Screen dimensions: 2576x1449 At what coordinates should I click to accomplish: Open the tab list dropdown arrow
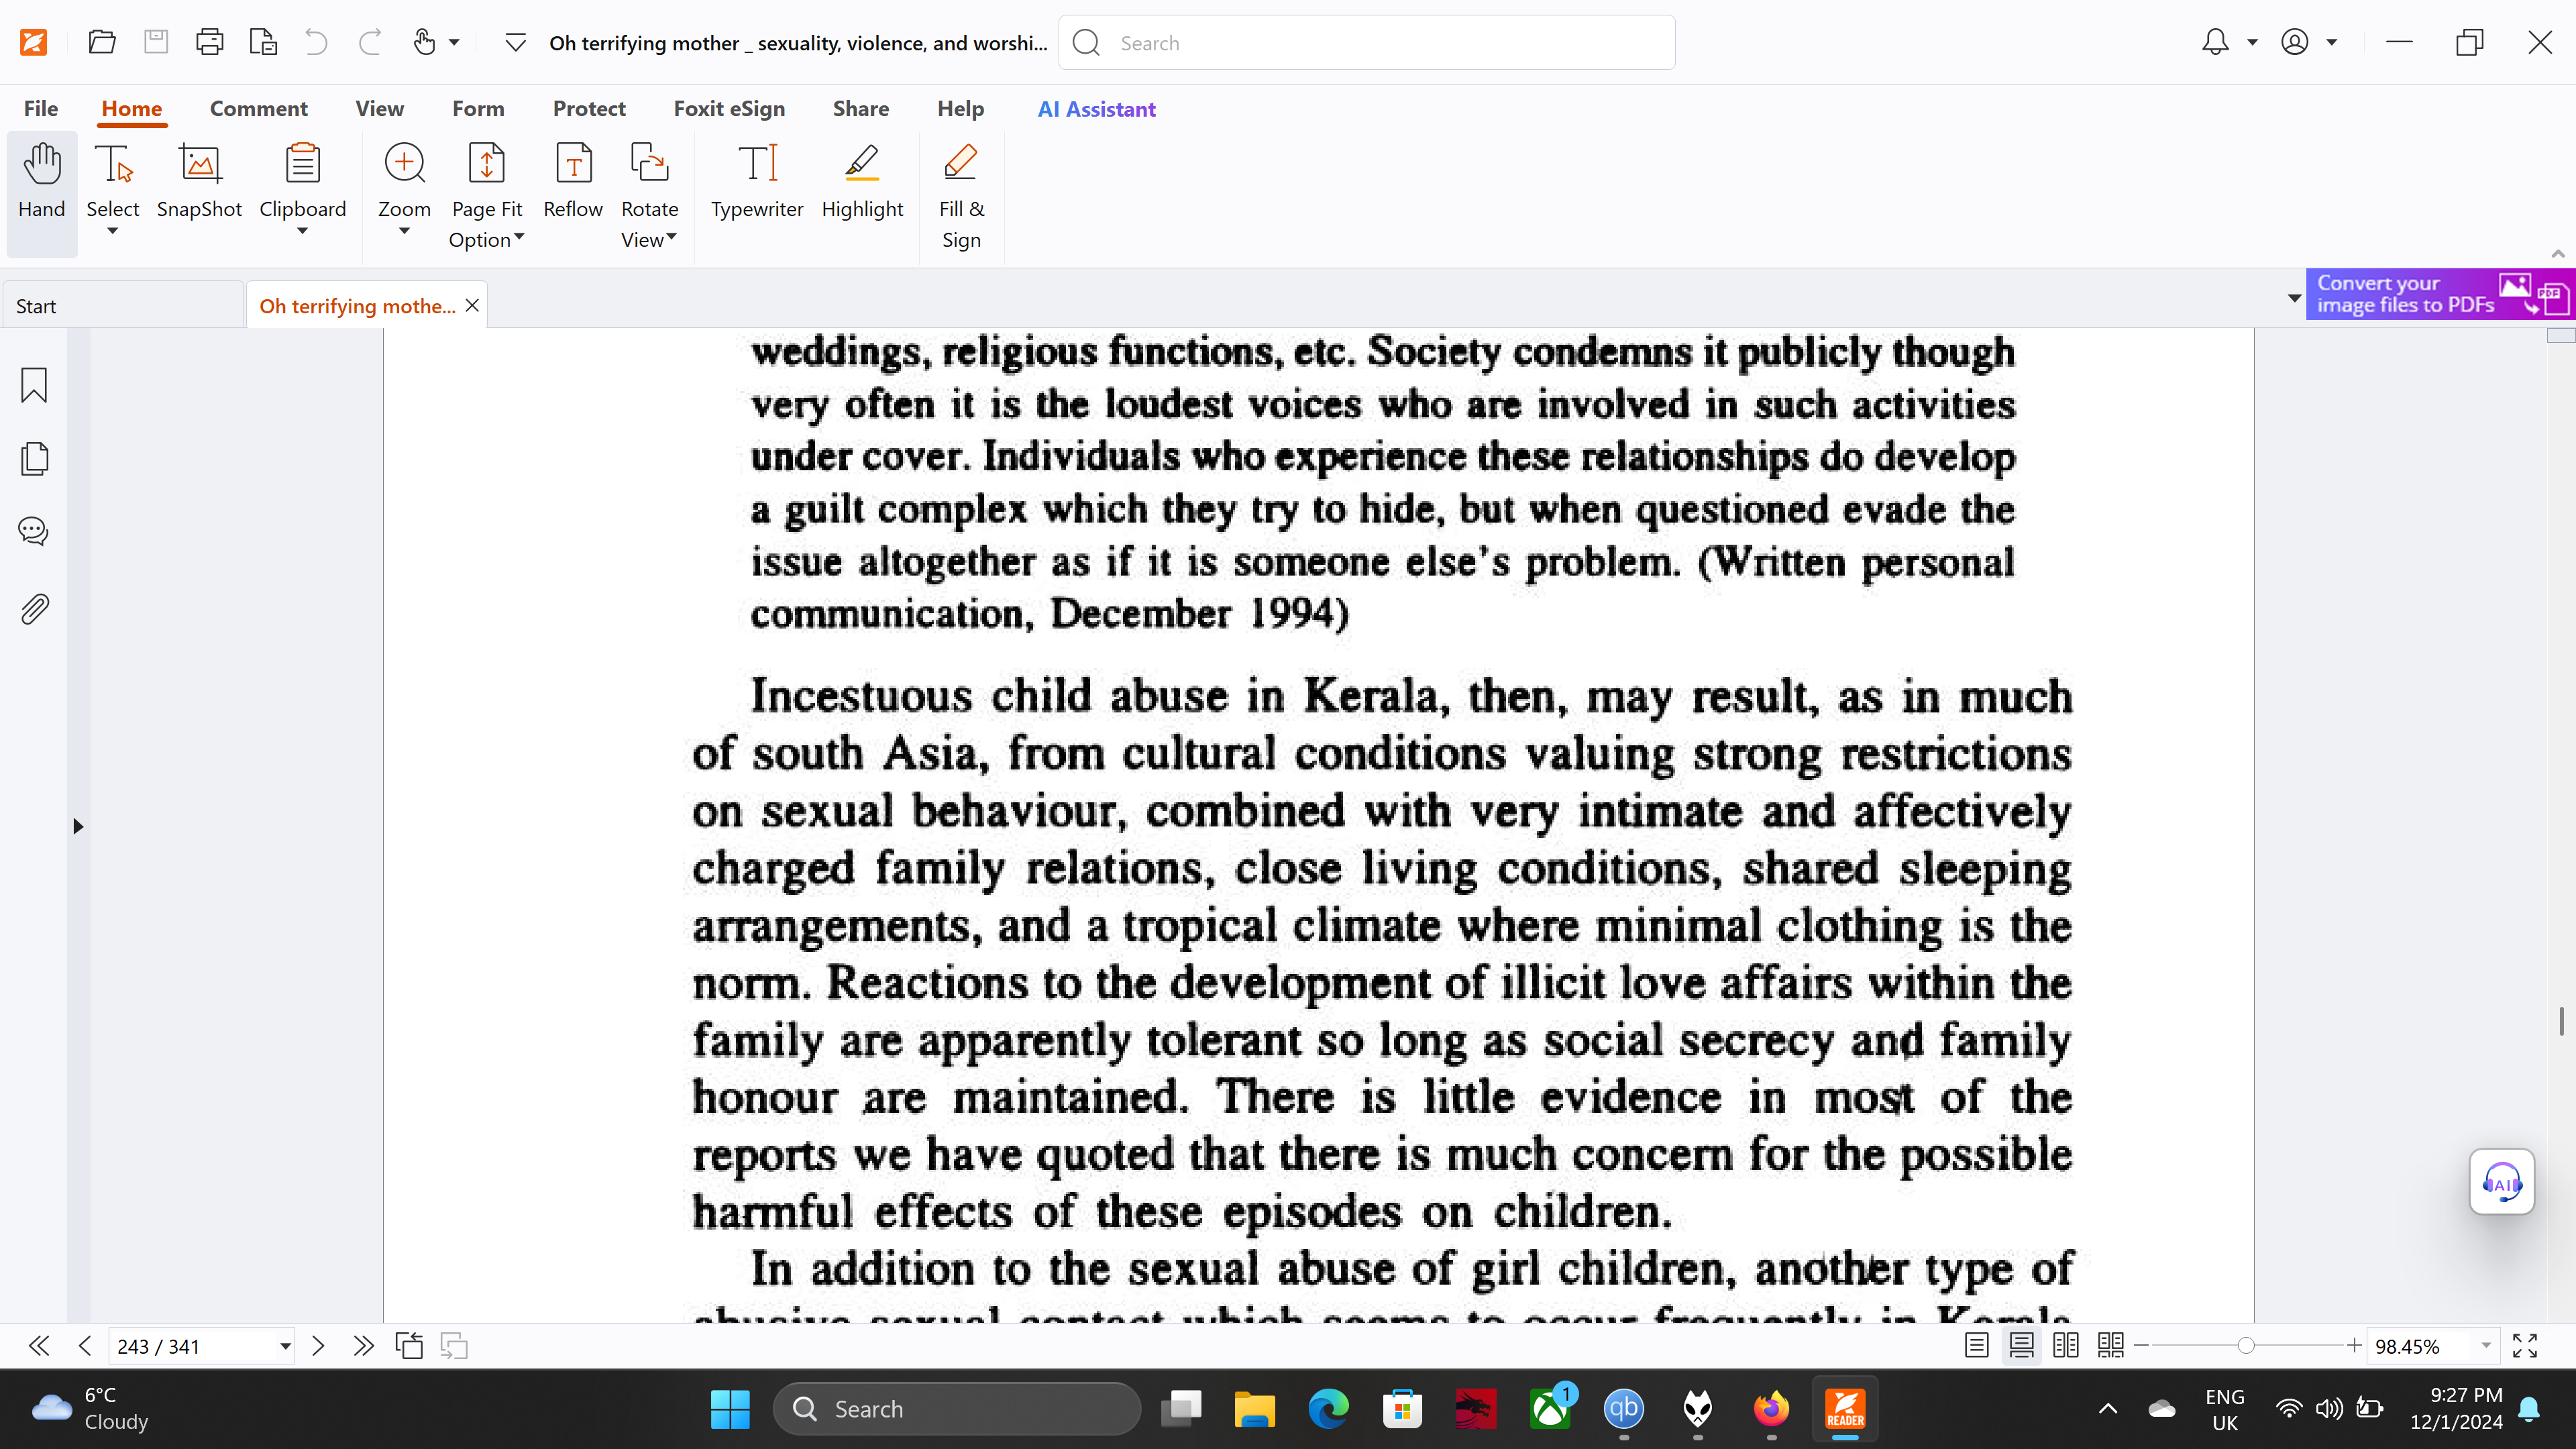click(x=2294, y=298)
